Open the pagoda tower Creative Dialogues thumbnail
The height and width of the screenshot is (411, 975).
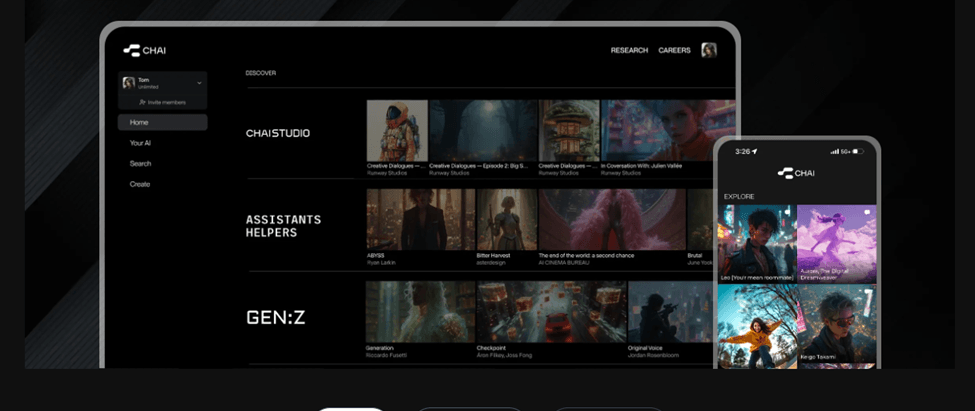569,131
